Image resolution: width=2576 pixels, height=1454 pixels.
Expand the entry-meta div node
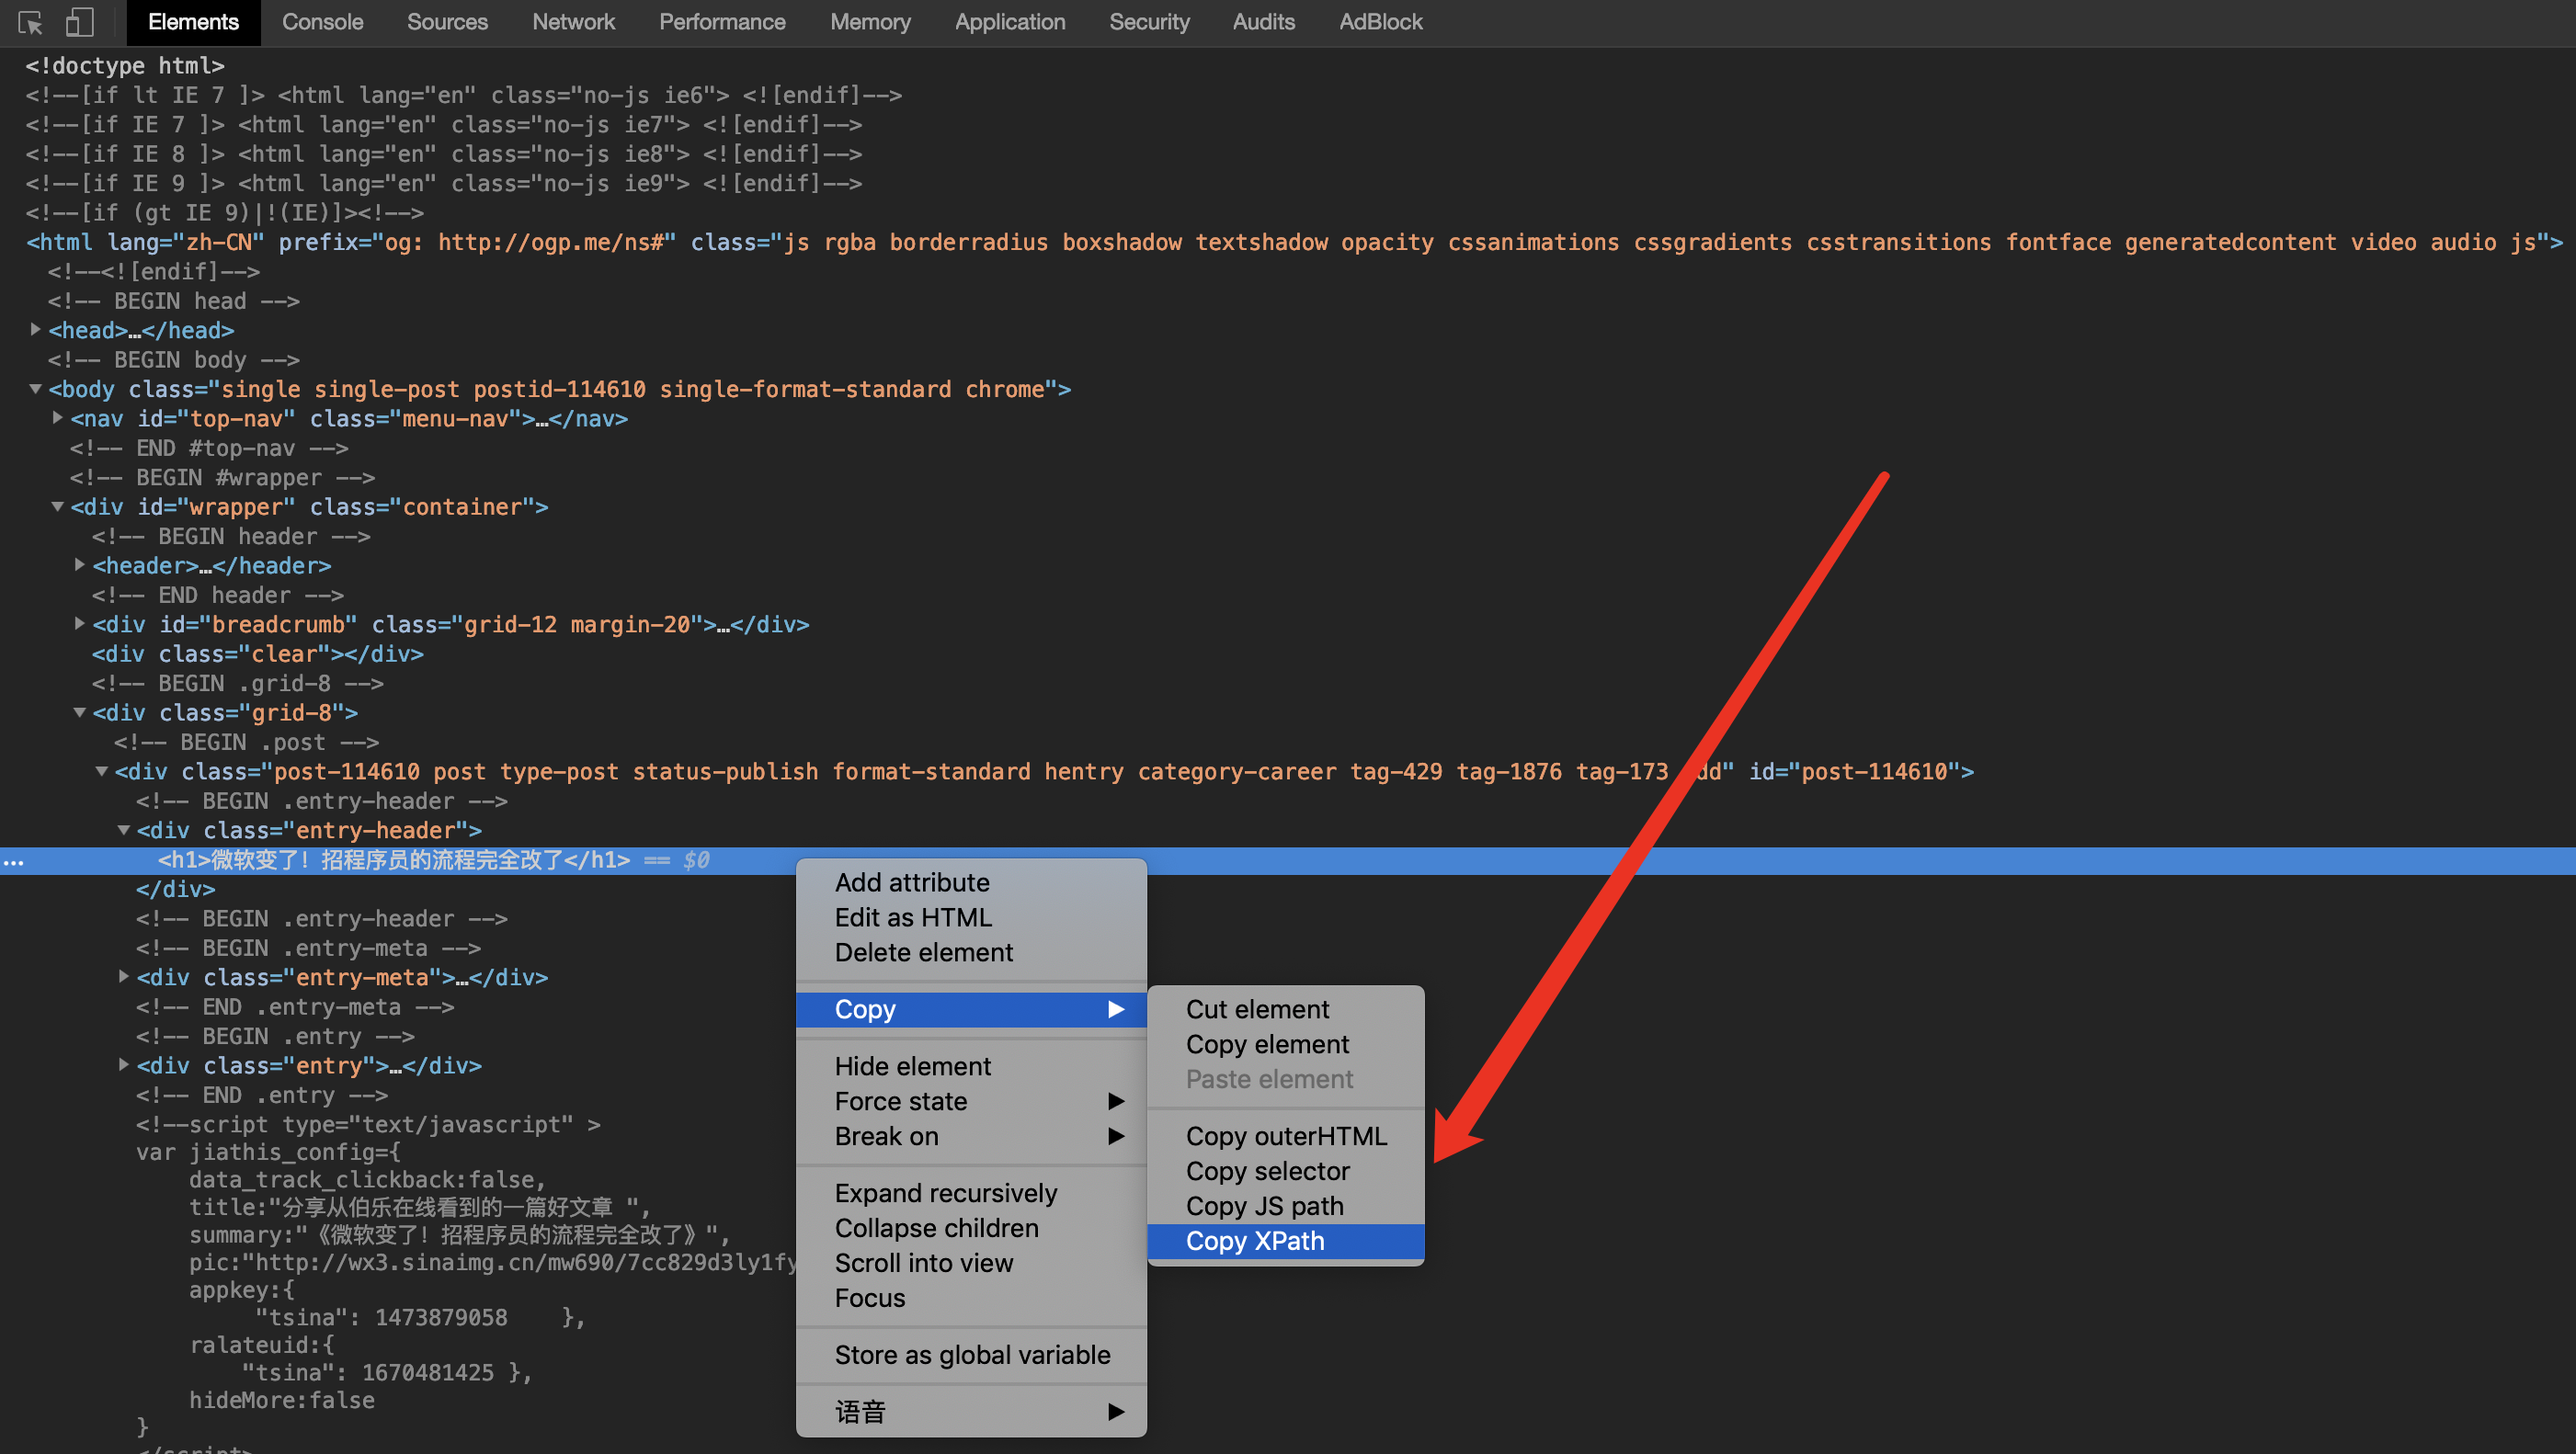coord(123,976)
